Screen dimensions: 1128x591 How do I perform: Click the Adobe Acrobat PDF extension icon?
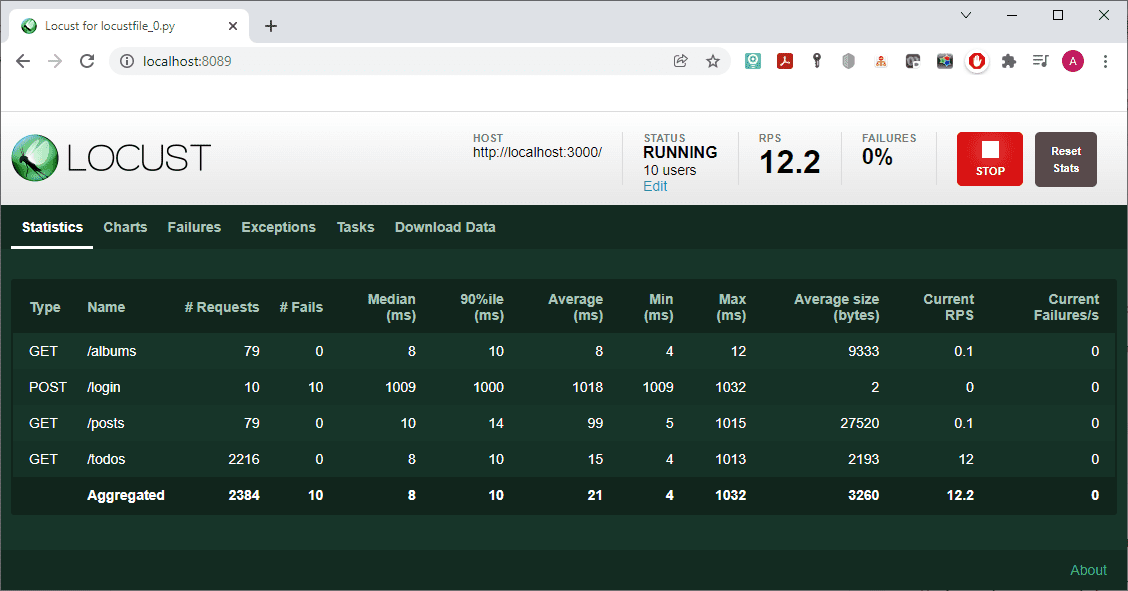785,61
